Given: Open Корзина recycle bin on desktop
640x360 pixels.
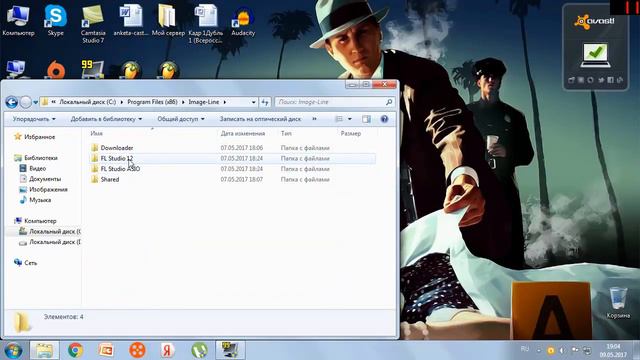Looking at the screenshot, I should tap(618, 302).
